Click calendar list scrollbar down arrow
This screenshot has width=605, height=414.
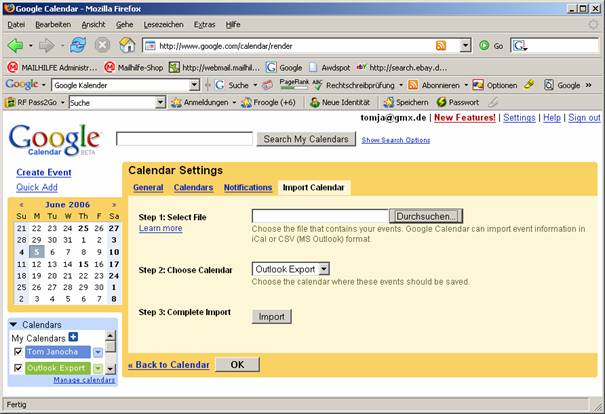110,369
